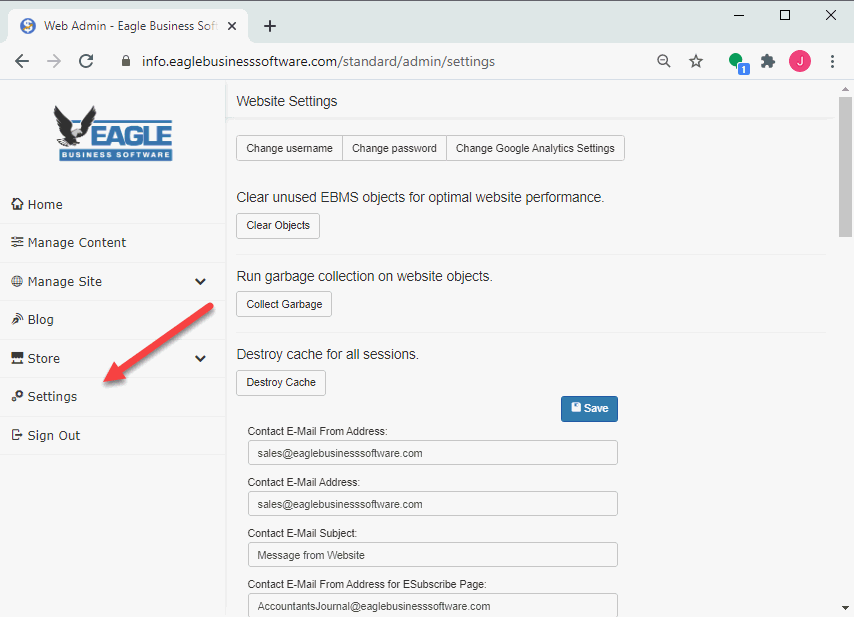The width and height of the screenshot is (854, 617).
Task: Click the Change password button
Action: 394,148
